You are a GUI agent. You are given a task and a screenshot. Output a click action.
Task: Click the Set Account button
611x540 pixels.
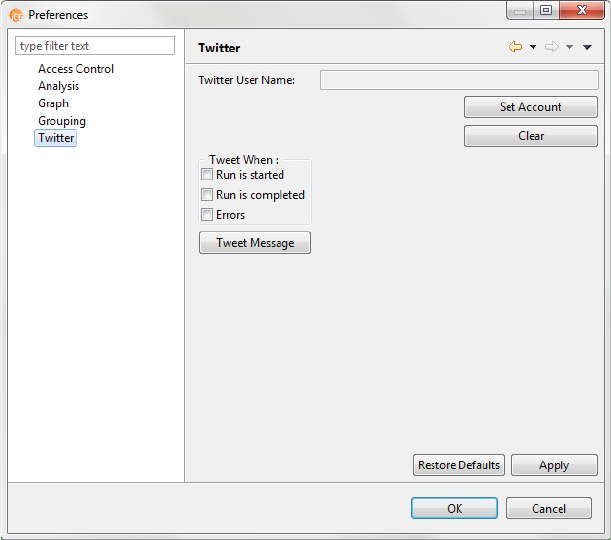531,107
